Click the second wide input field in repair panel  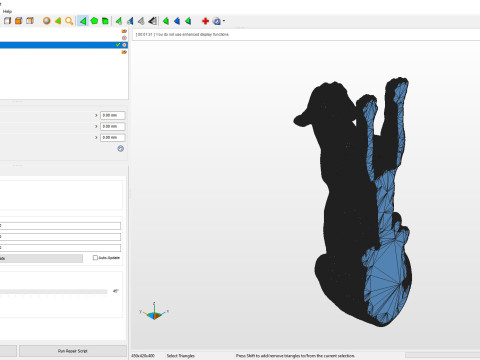(60, 237)
